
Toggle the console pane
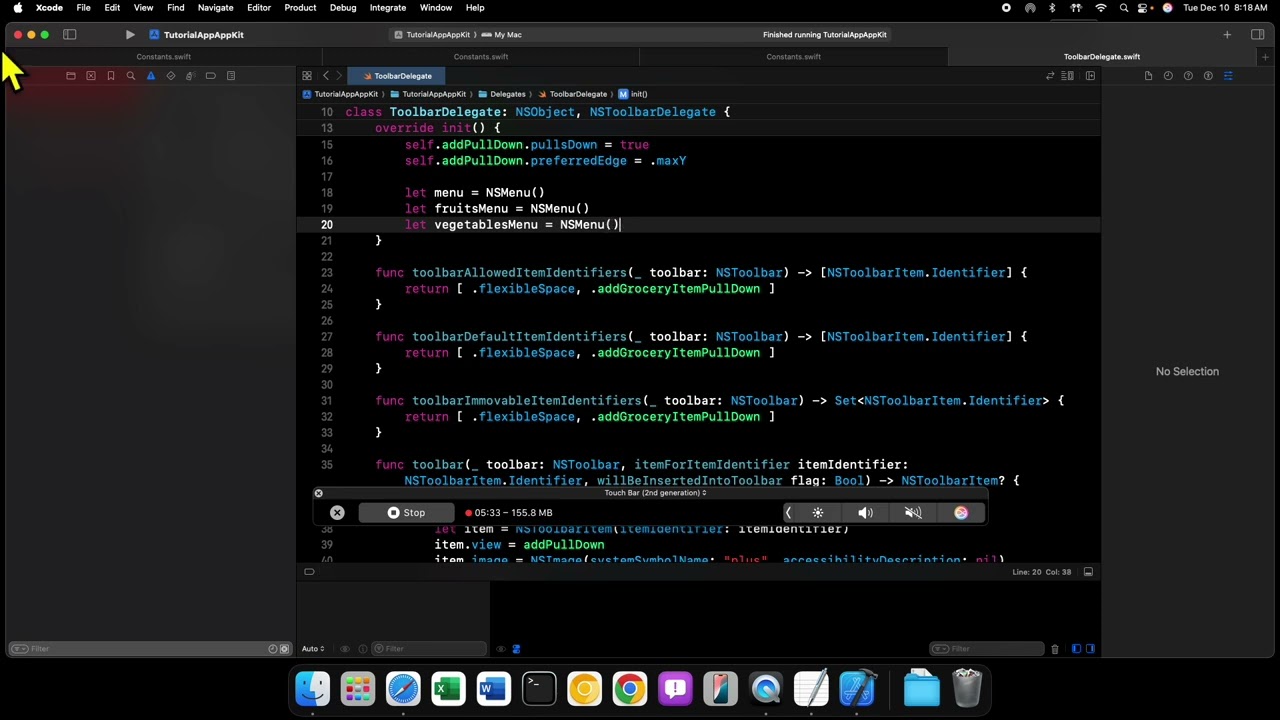point(1090,649)
